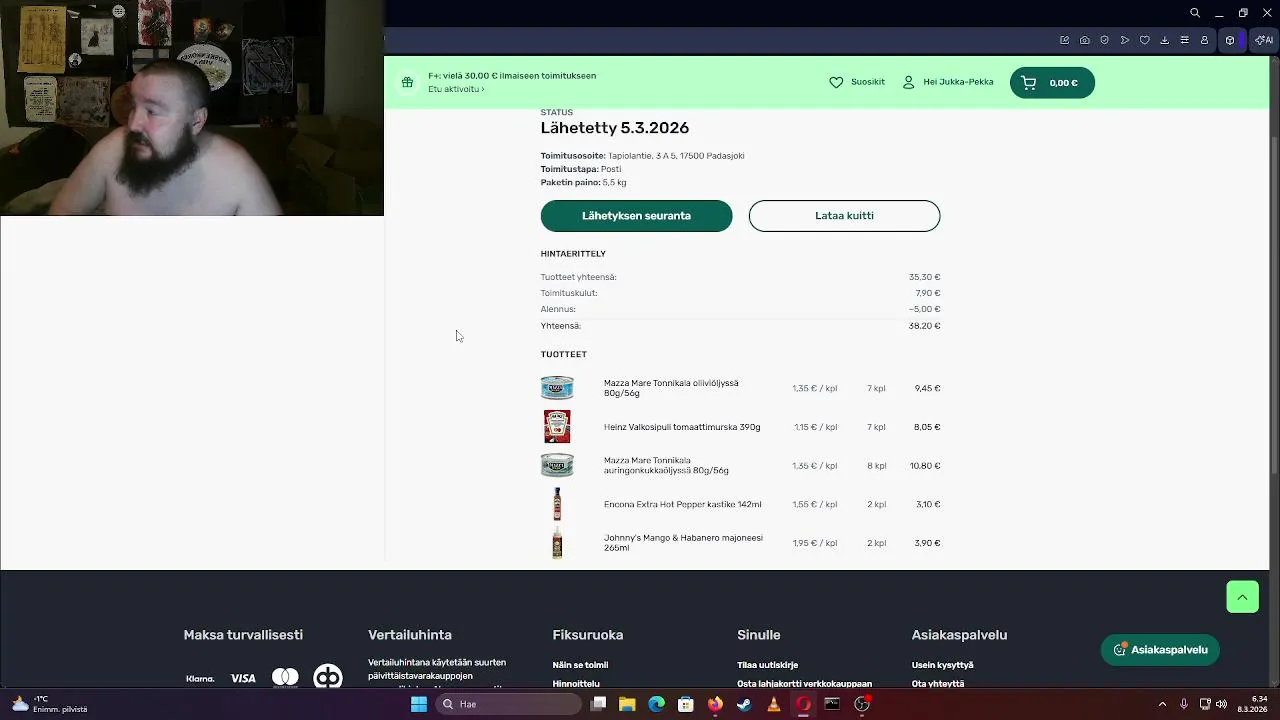
Task: Expand hidden system tray icons
Action: coord(1162,704)
